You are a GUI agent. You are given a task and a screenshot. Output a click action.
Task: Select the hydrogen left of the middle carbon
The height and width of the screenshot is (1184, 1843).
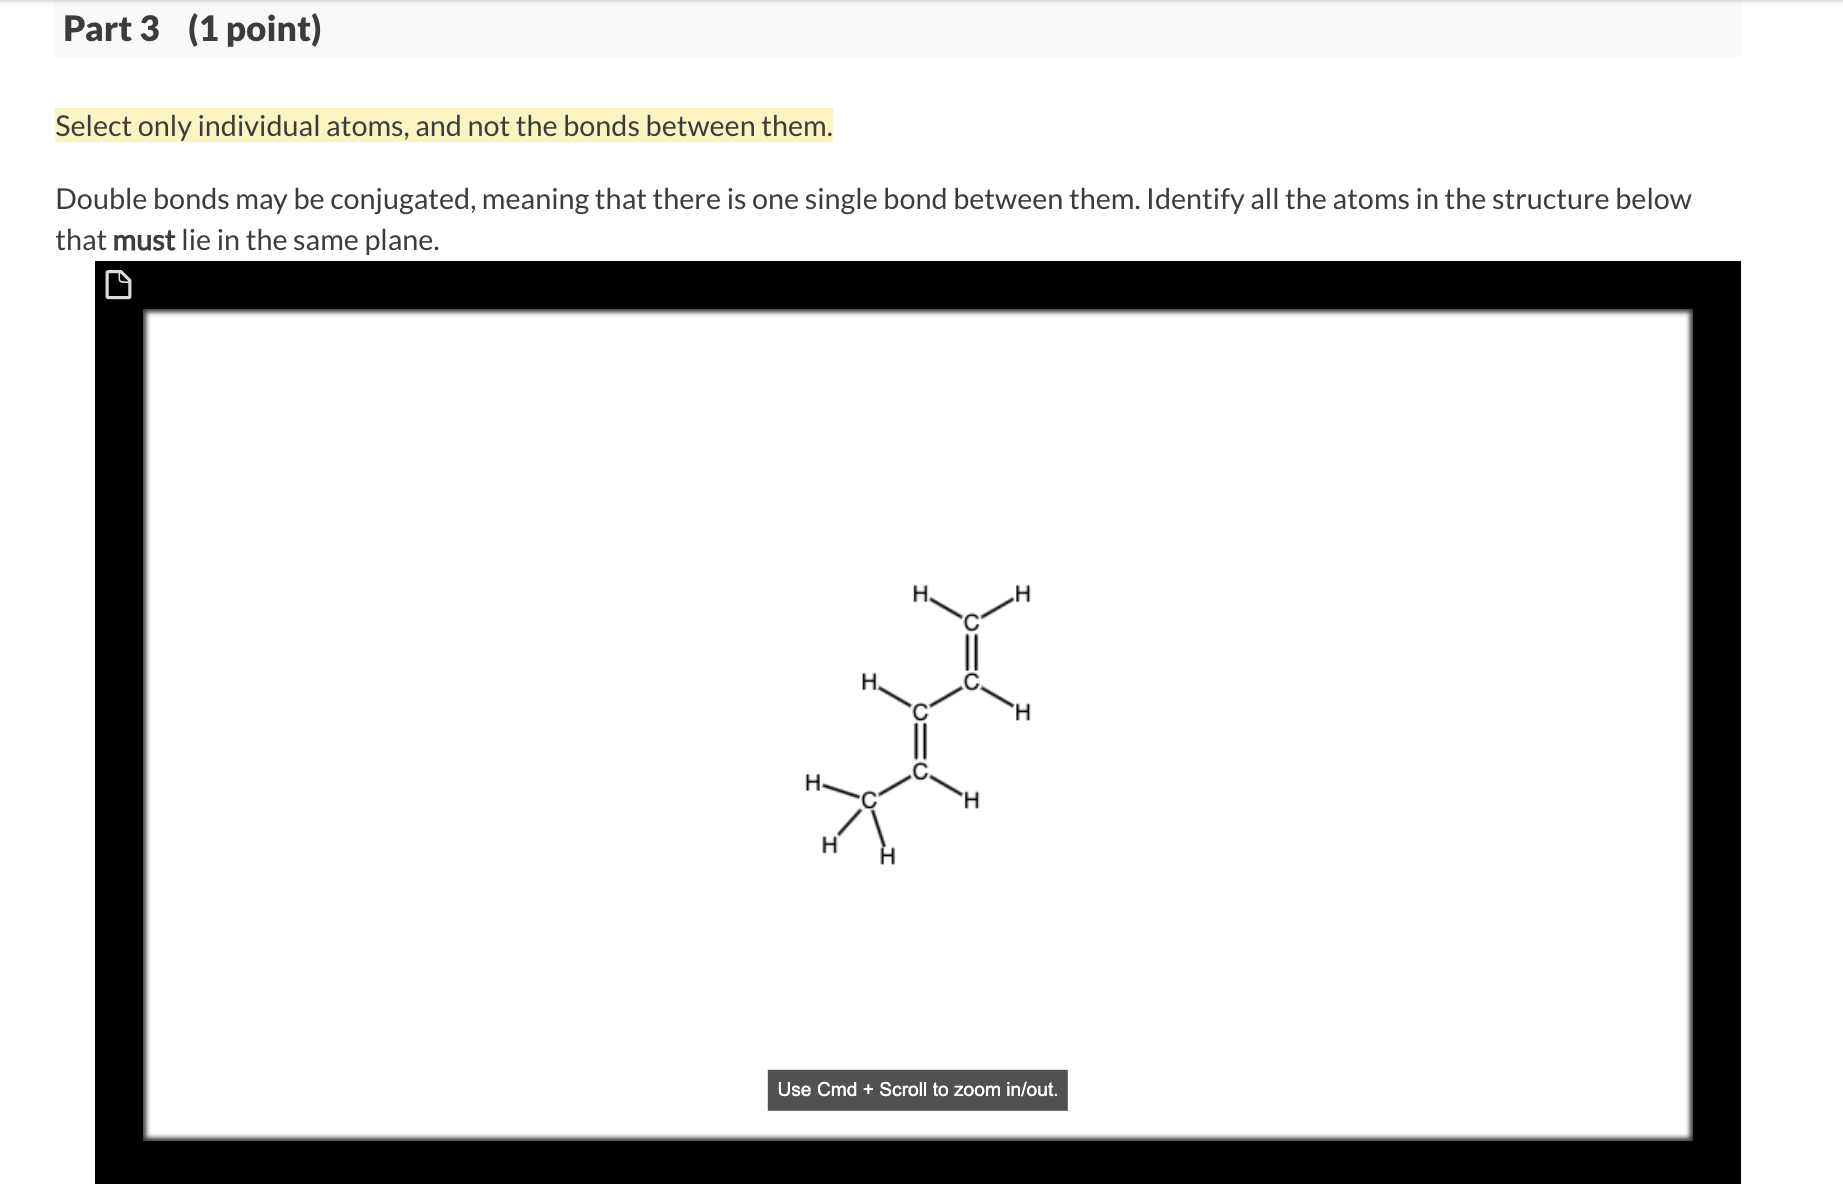(x=869, y=683)
